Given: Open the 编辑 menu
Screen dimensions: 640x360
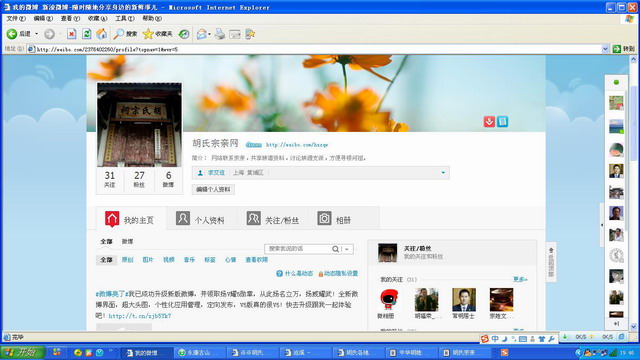Looking at the screenshot, I should 43,18.
